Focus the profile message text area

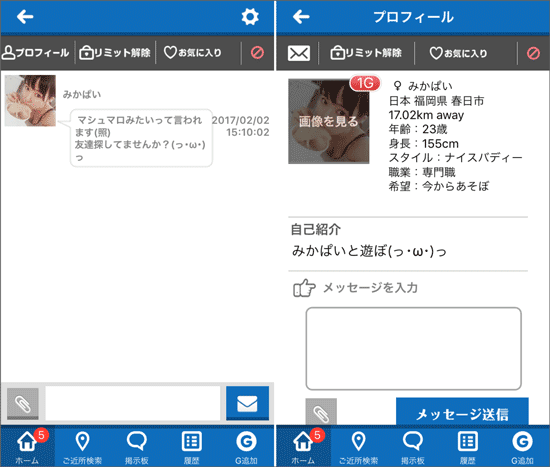click(414, 348)
